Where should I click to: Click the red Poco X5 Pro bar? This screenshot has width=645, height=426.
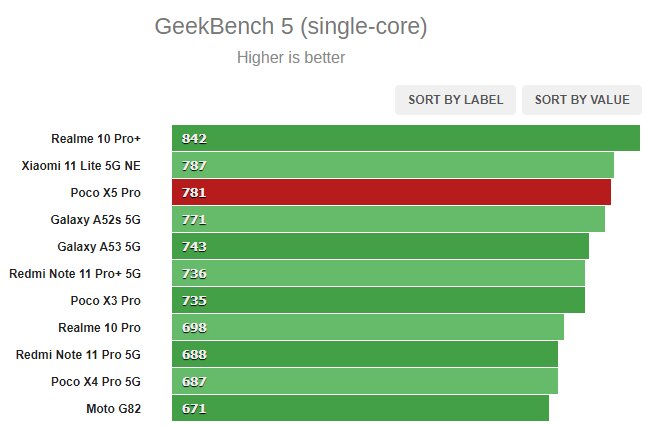tap(391, 192)
